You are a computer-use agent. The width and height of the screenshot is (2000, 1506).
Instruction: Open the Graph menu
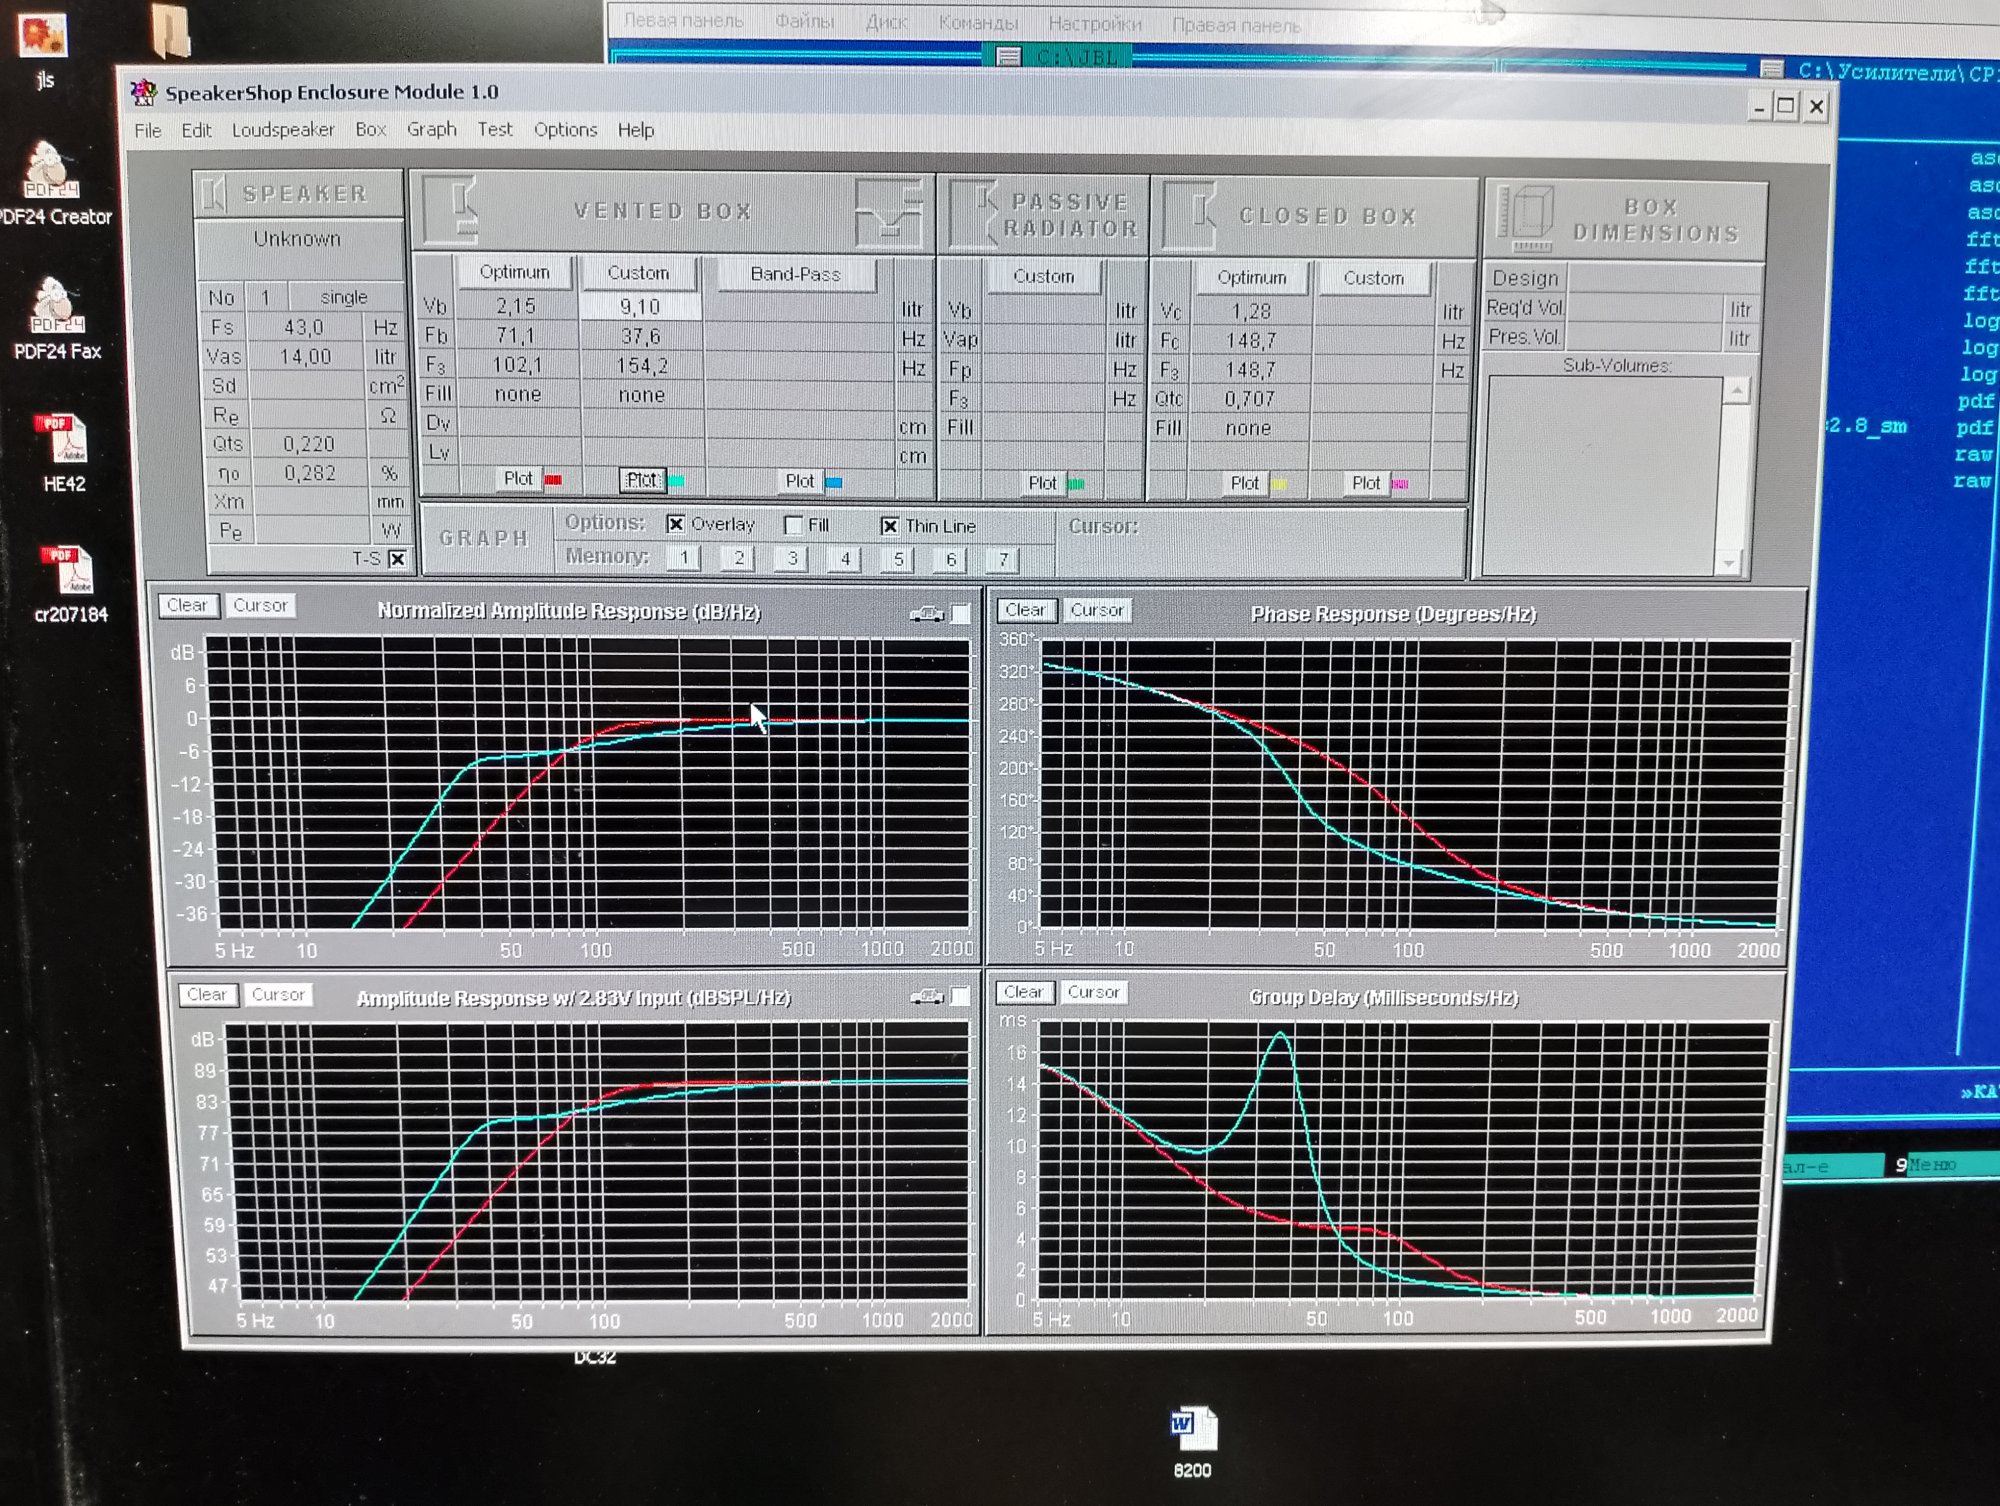[431, 130]
